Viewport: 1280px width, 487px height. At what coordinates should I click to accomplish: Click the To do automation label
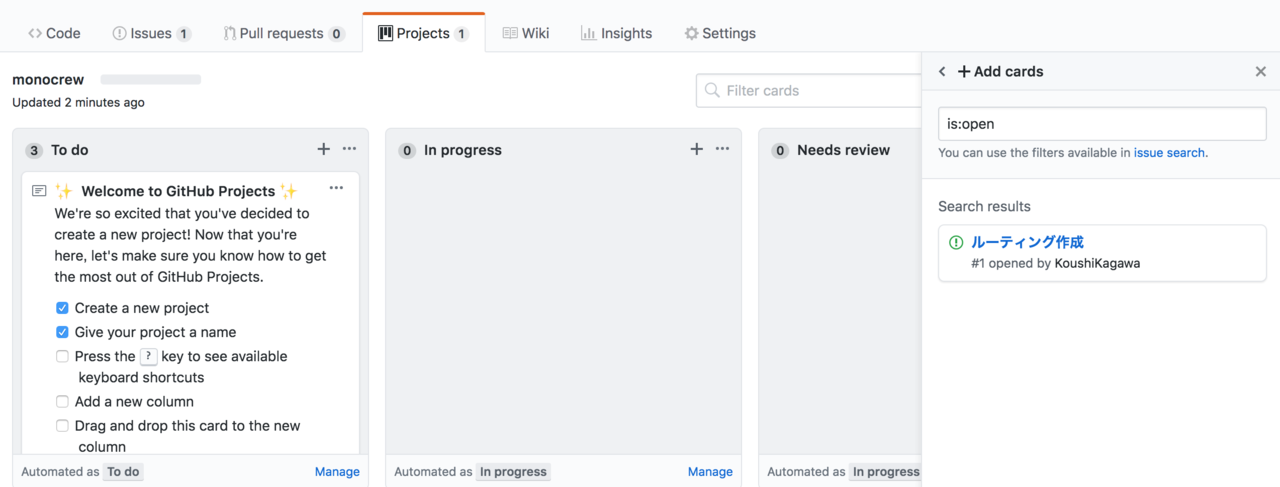point(123,471)
